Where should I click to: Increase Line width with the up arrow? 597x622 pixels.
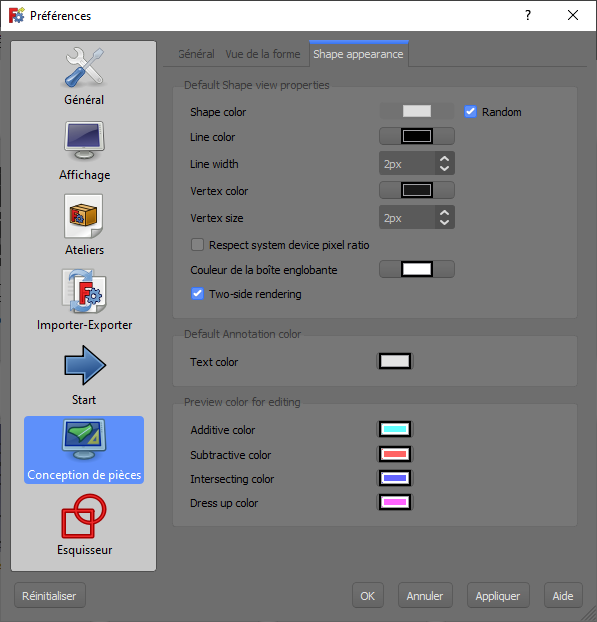(444, 158)
